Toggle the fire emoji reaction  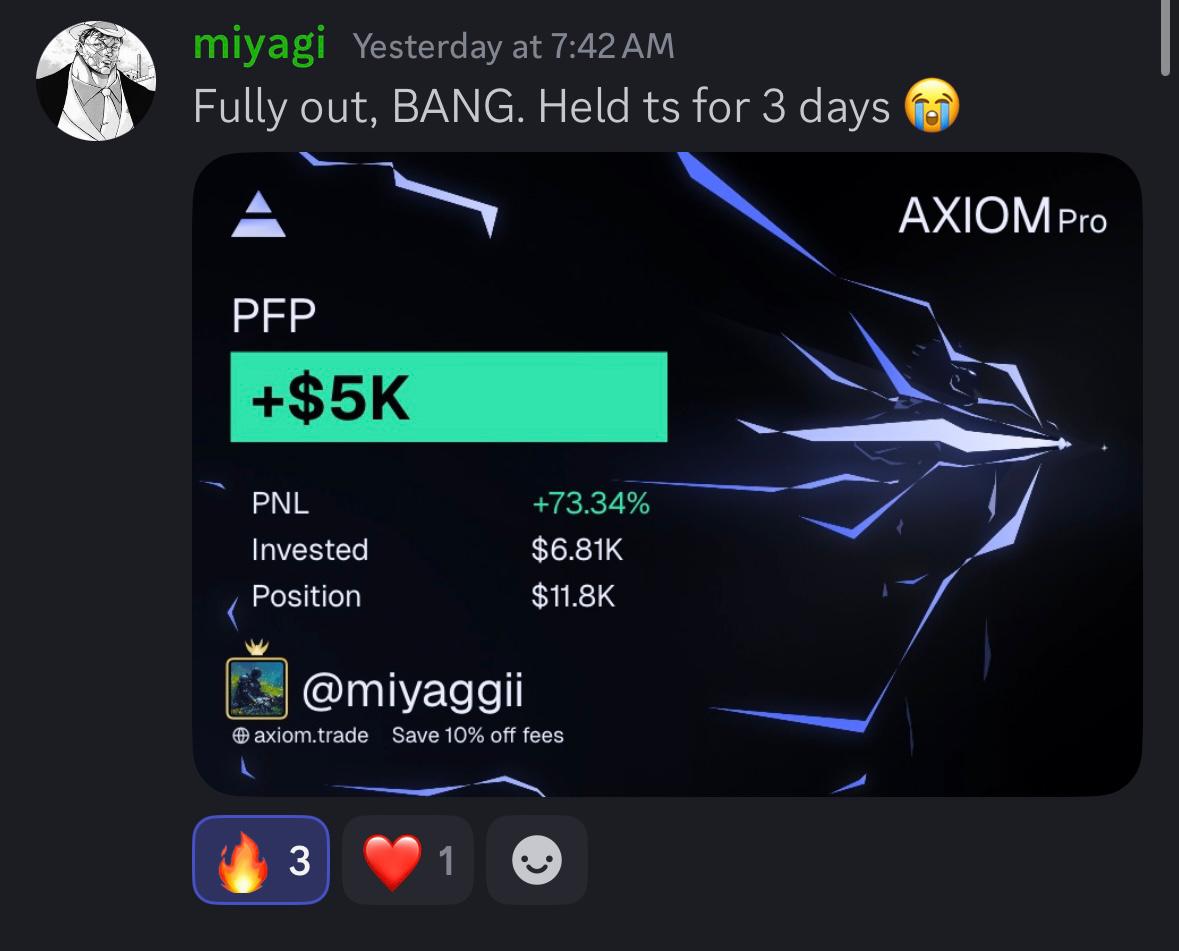tap(261, 859)
